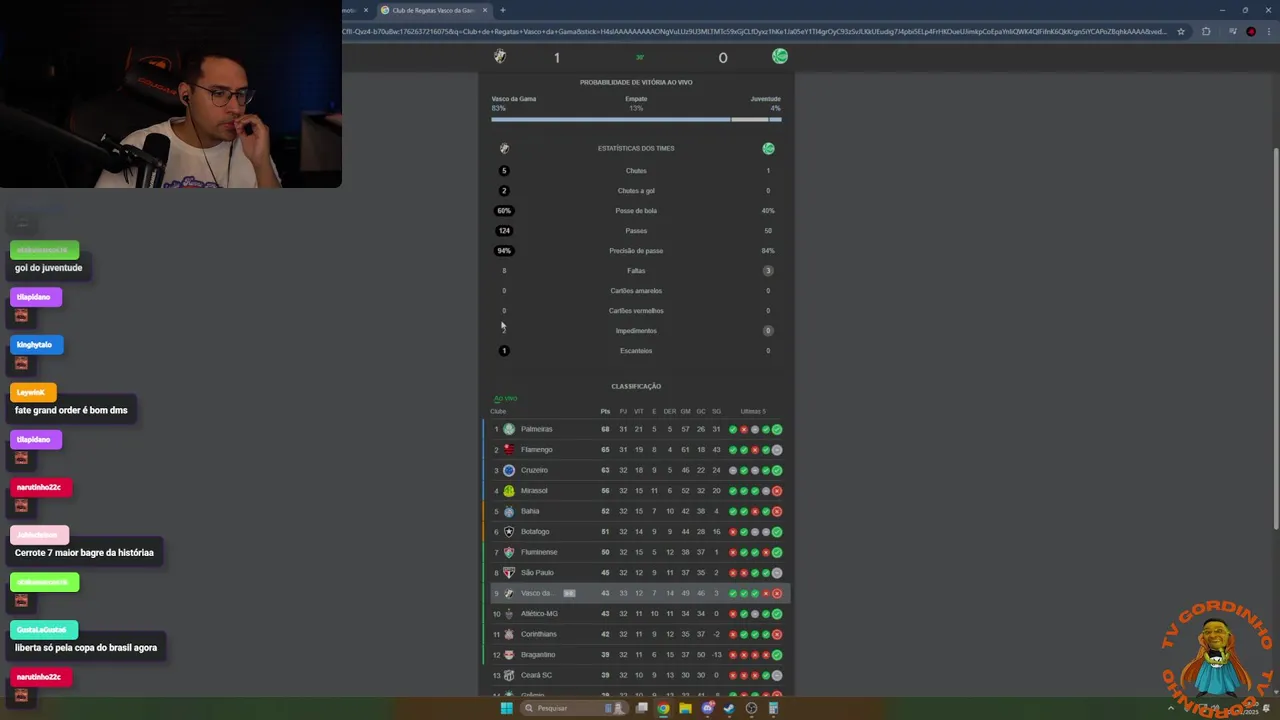Click the Juventude green crest beside the score
1280x720 pixels.
click(x=780, y=56)
